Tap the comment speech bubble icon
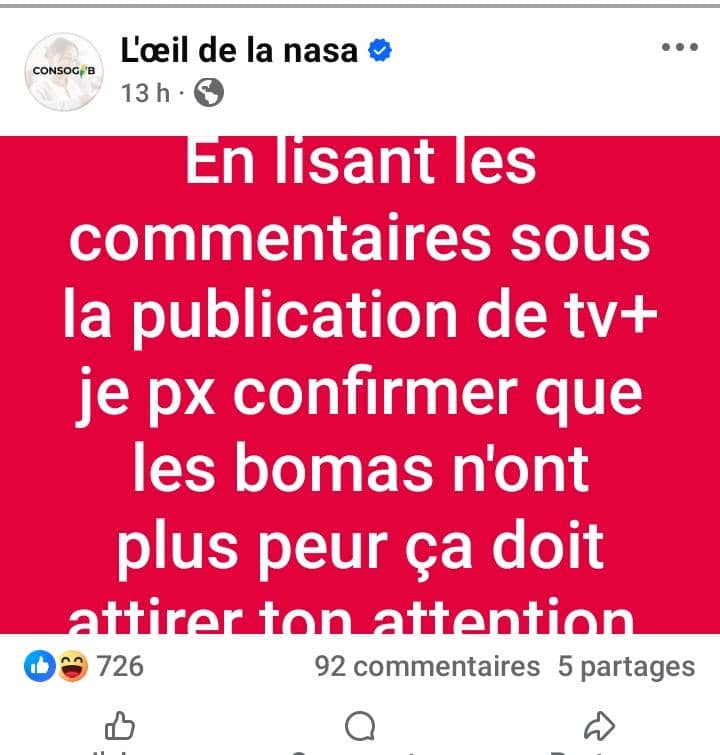The width and height of the screenshot is (720, 755). click(x=360, y=726)
